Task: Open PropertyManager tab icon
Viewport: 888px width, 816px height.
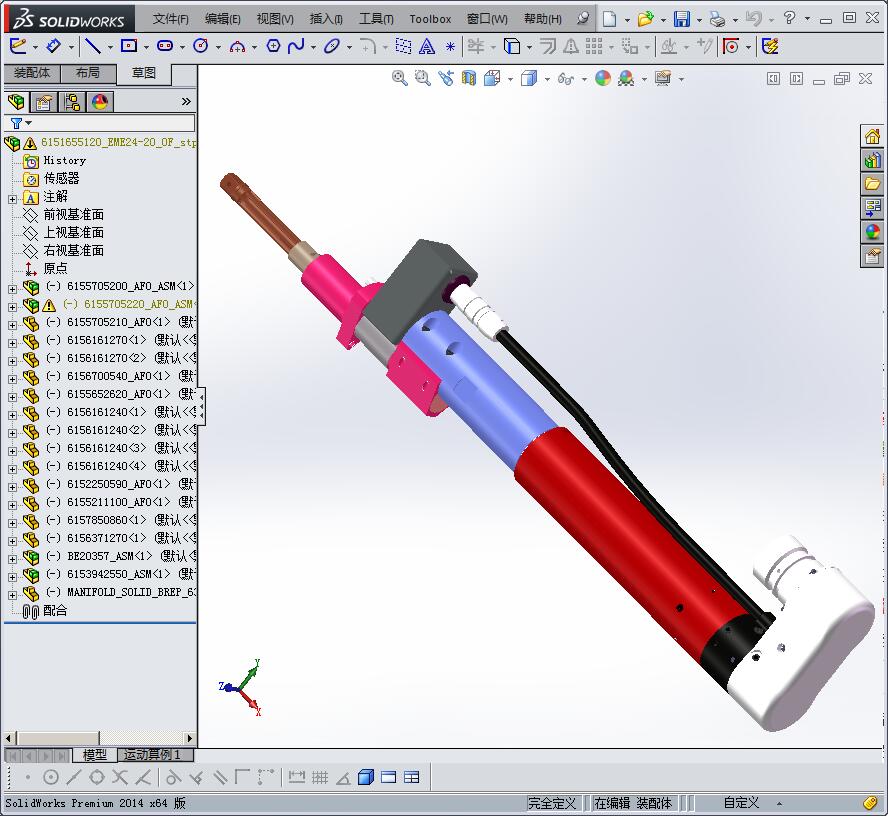Action: 44,102
